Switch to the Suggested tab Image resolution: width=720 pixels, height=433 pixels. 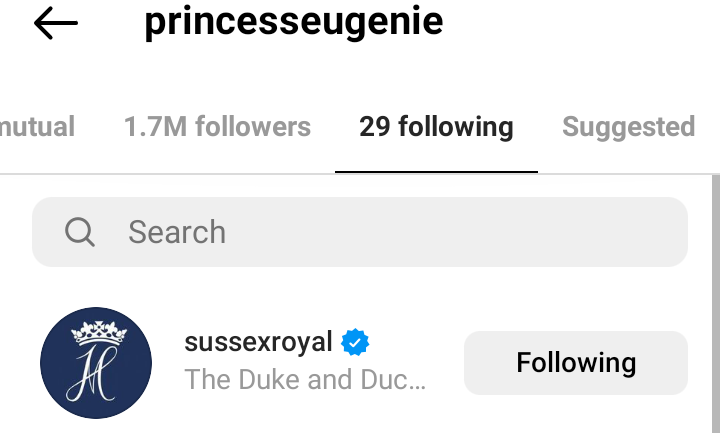point(628,127)
